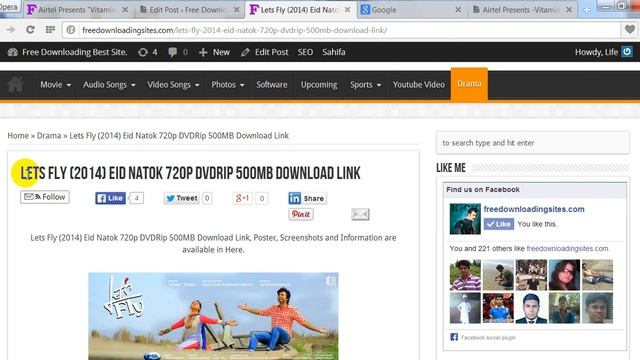This screenshot has height=360, width=640.
Task: Click the Pin it button
Action: click(x=301, y=214)
